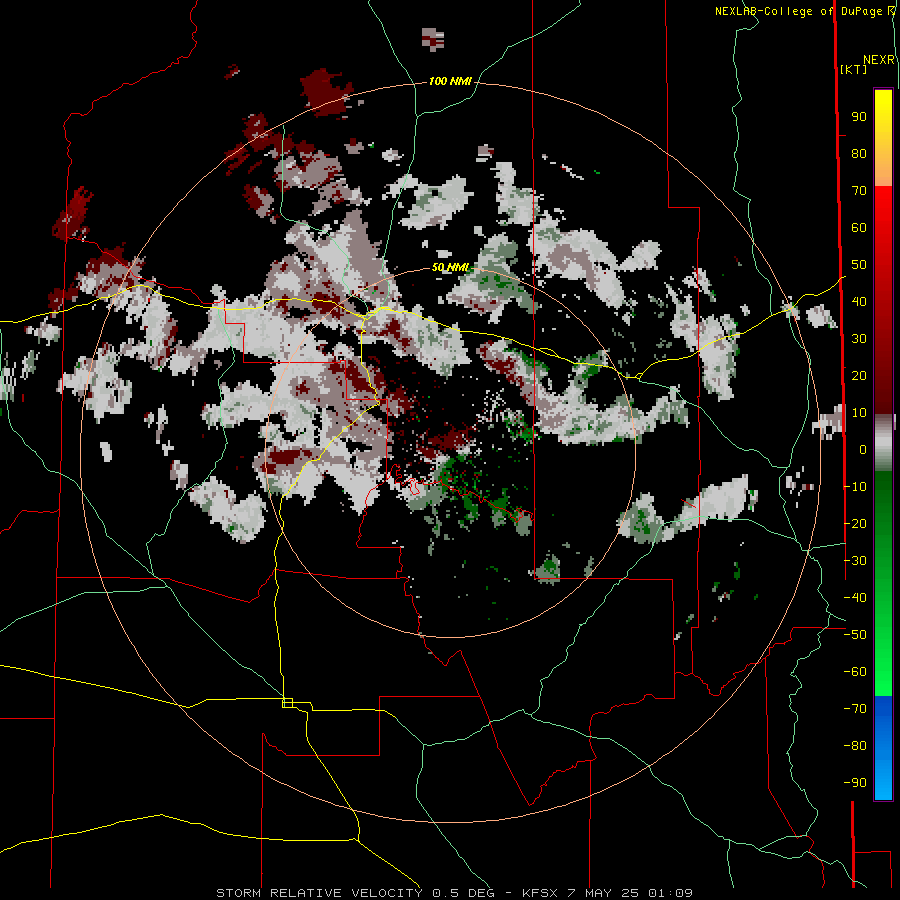Click the "7 MAY 25" date in footer
This screenshot has width=900, height=900.
[603, 893]
